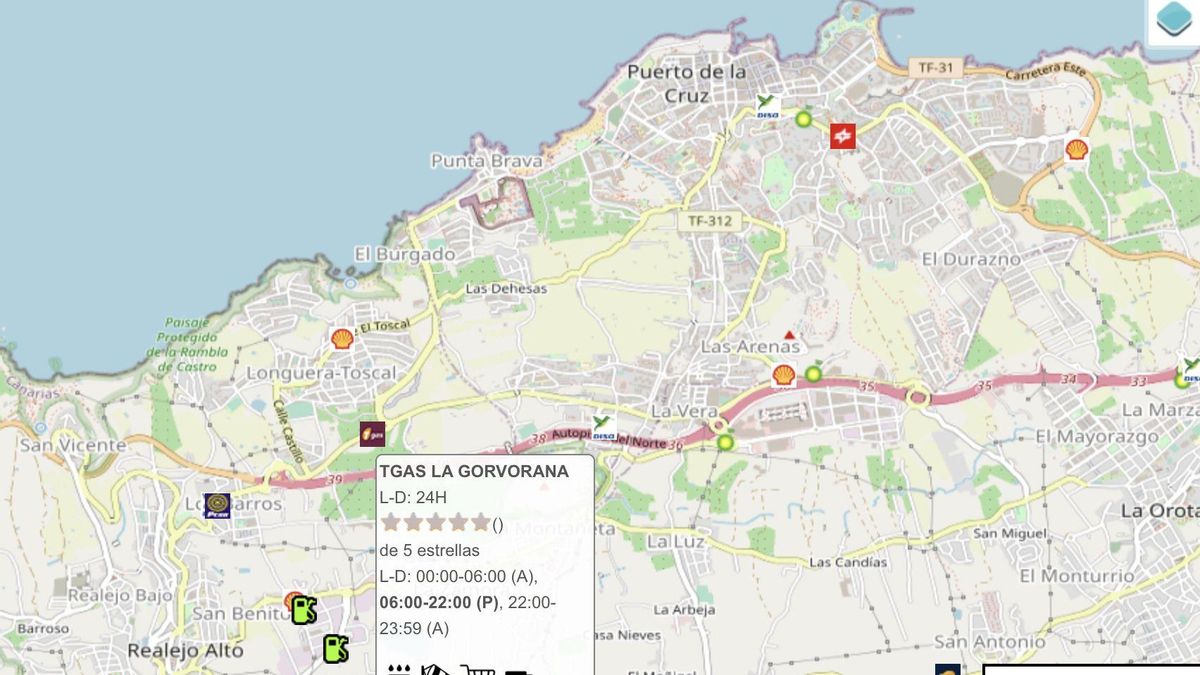
Task: Select the PCAN station marker at Los Barros
Action: [x=217, y=505]
